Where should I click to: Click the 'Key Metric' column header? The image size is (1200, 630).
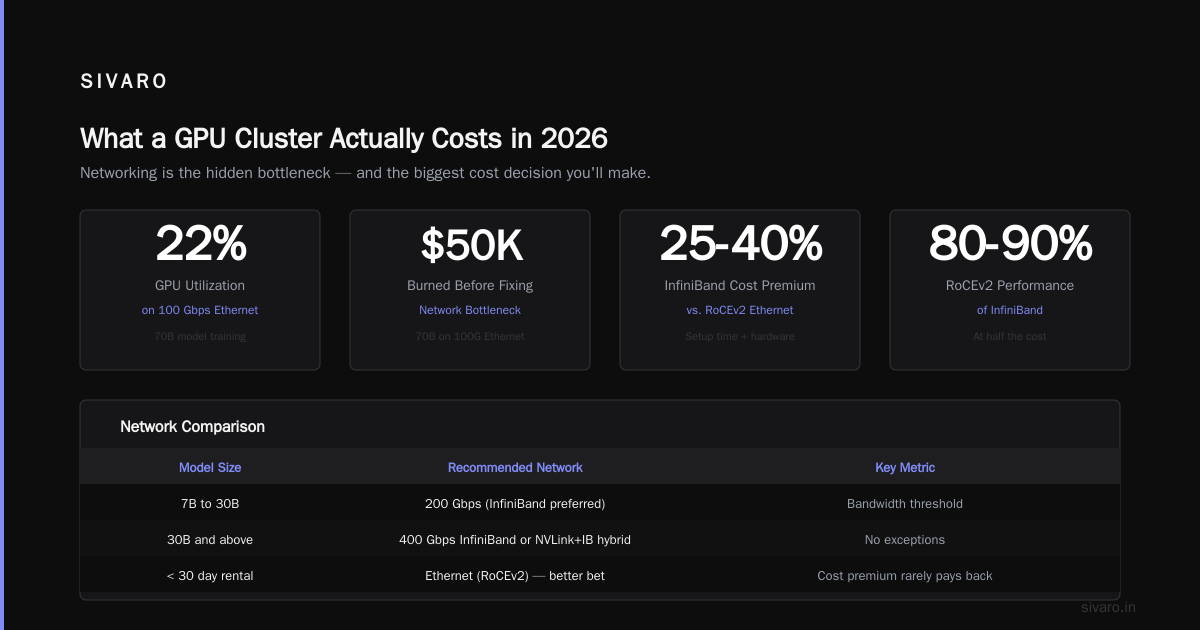(x=905, y=467)
